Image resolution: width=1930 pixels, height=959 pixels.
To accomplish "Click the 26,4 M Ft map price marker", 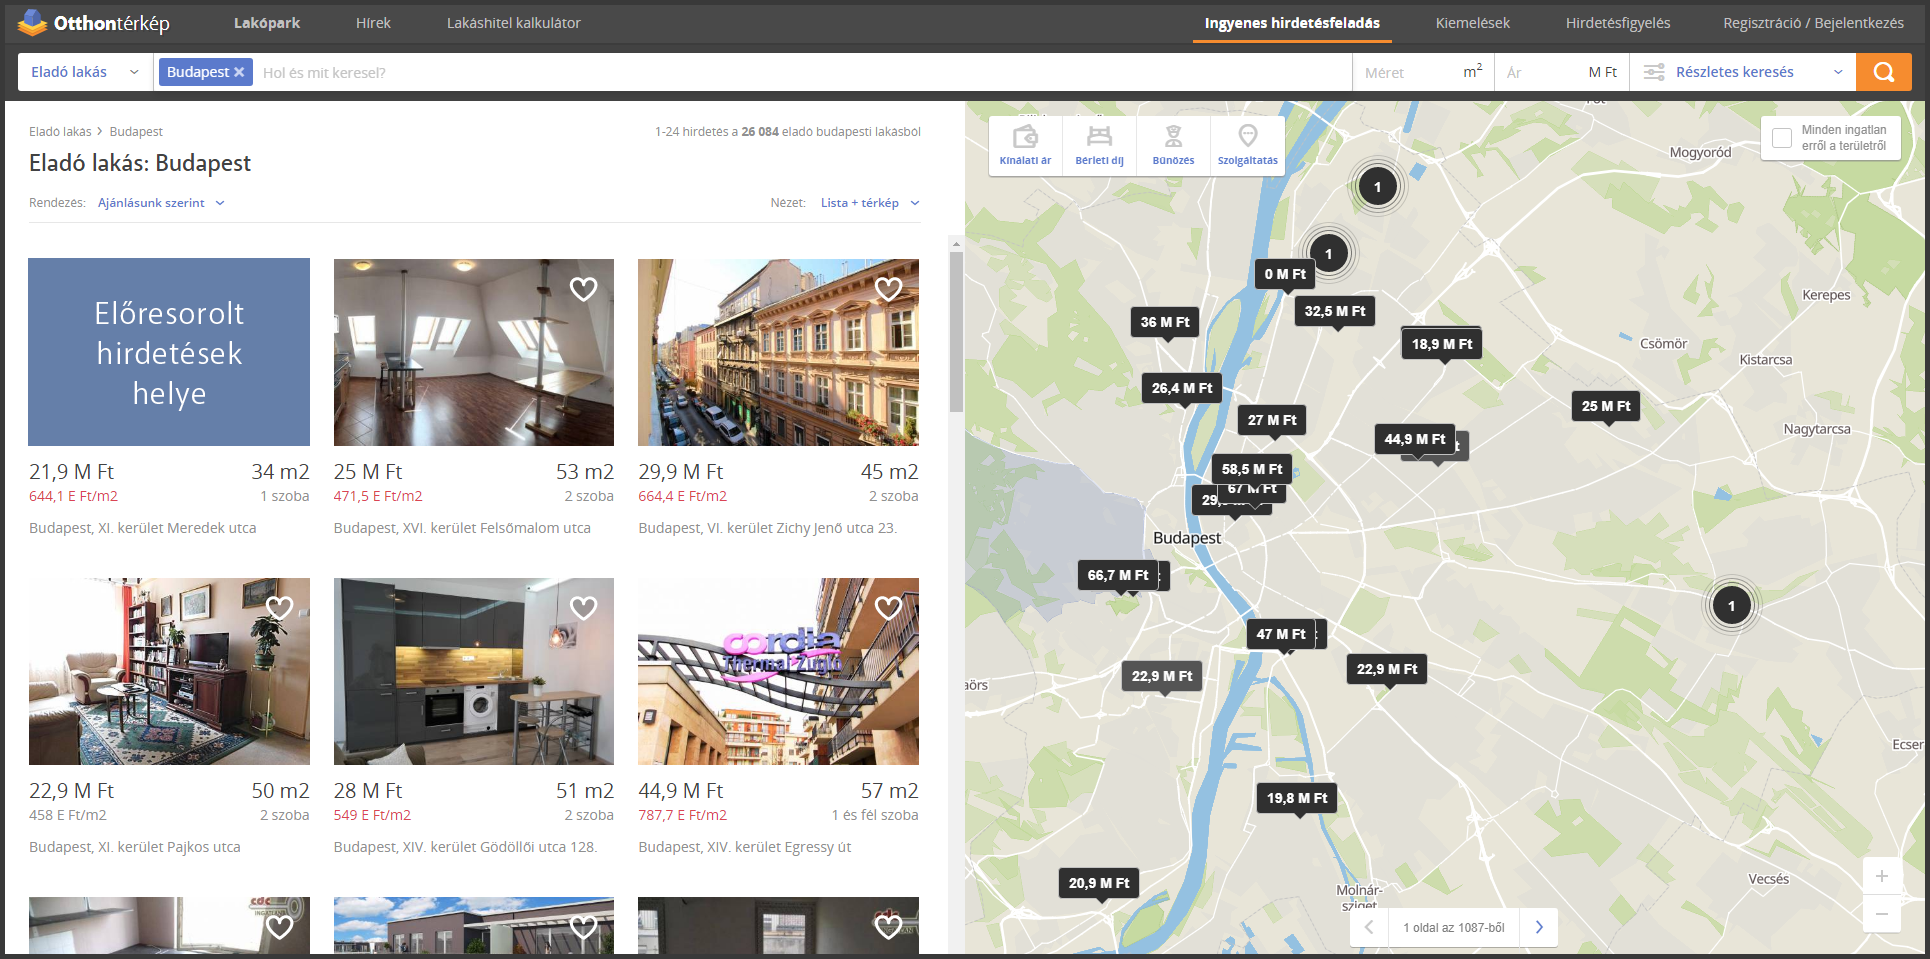I will (1181, 388).
